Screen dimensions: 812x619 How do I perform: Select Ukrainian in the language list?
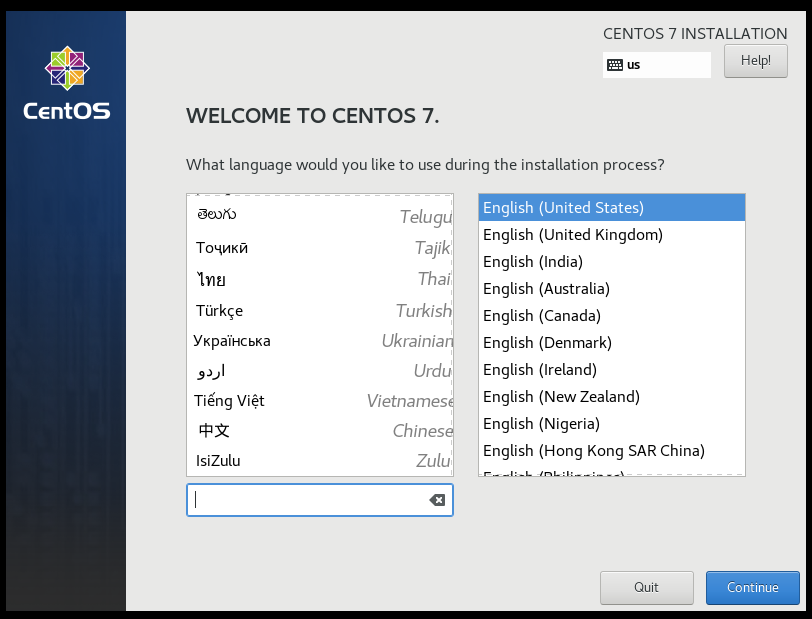click(320, 341)
